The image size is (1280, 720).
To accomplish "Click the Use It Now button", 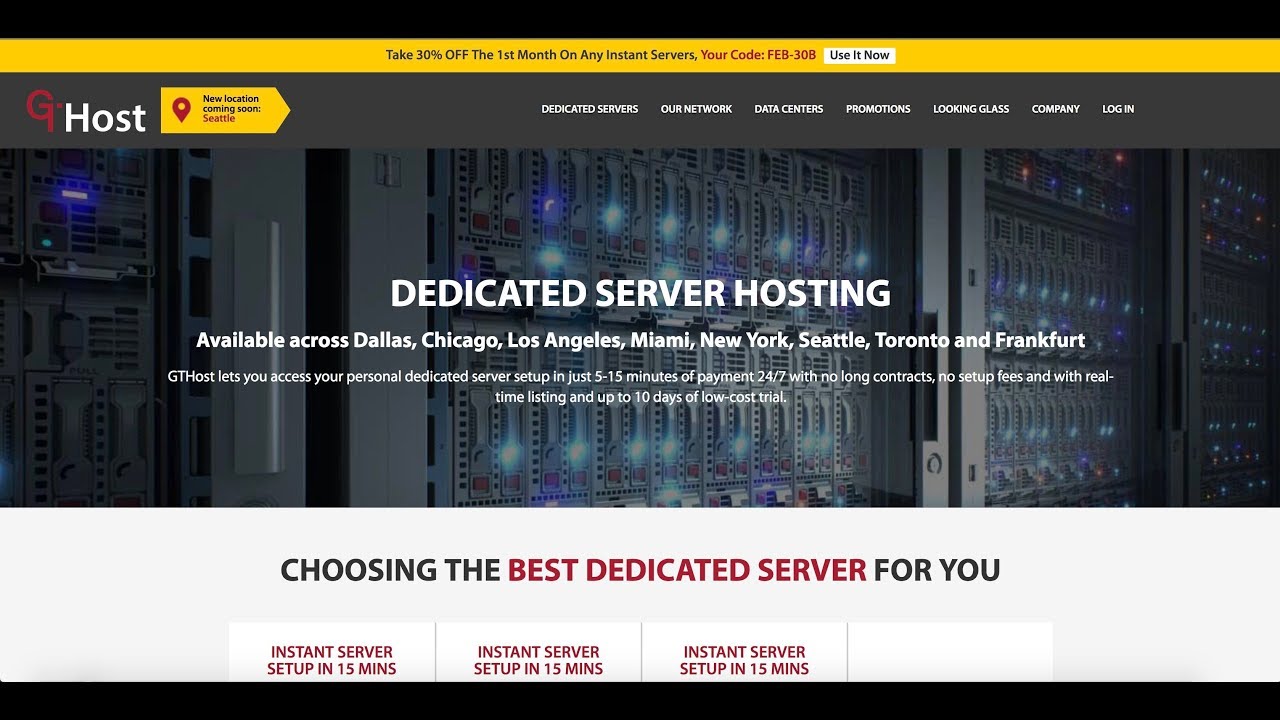I will [x=859, y=56].
